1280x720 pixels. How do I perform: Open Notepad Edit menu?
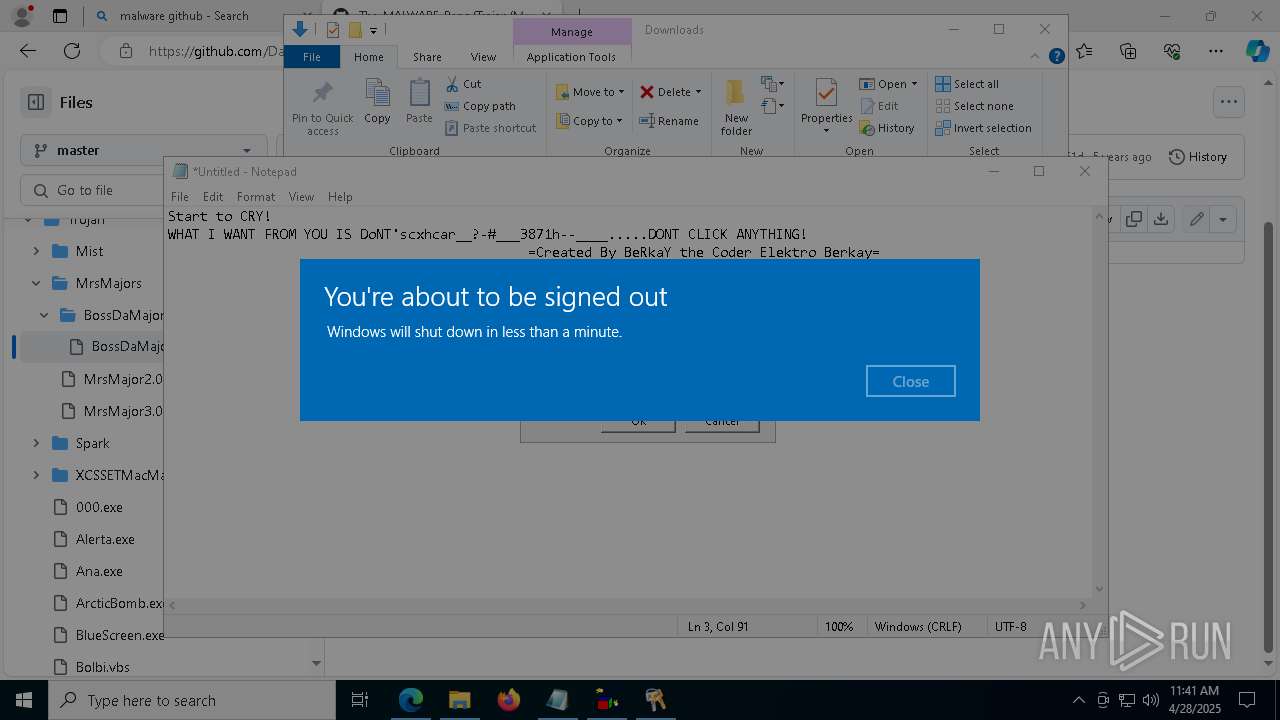coord(213,197)
